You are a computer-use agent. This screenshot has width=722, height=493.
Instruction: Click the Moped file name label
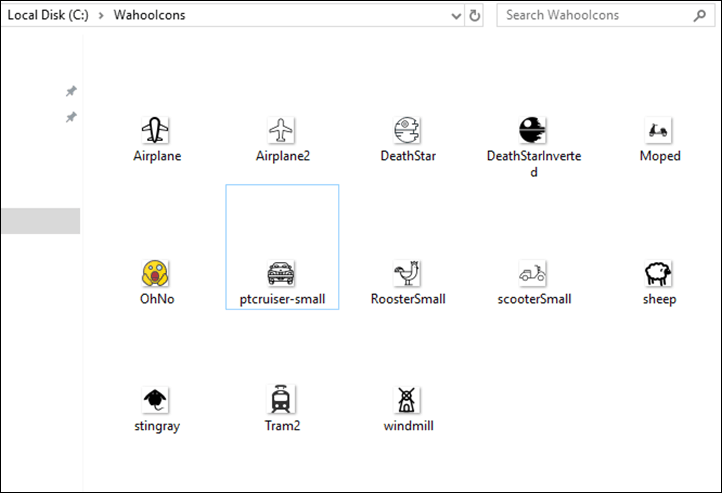point(660,156)
